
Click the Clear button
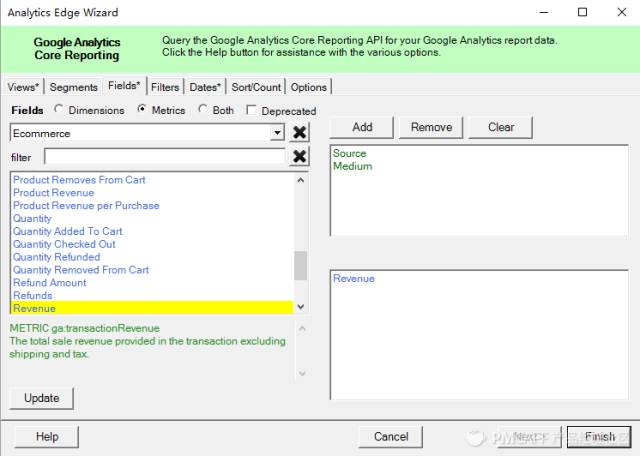[501, 127]
